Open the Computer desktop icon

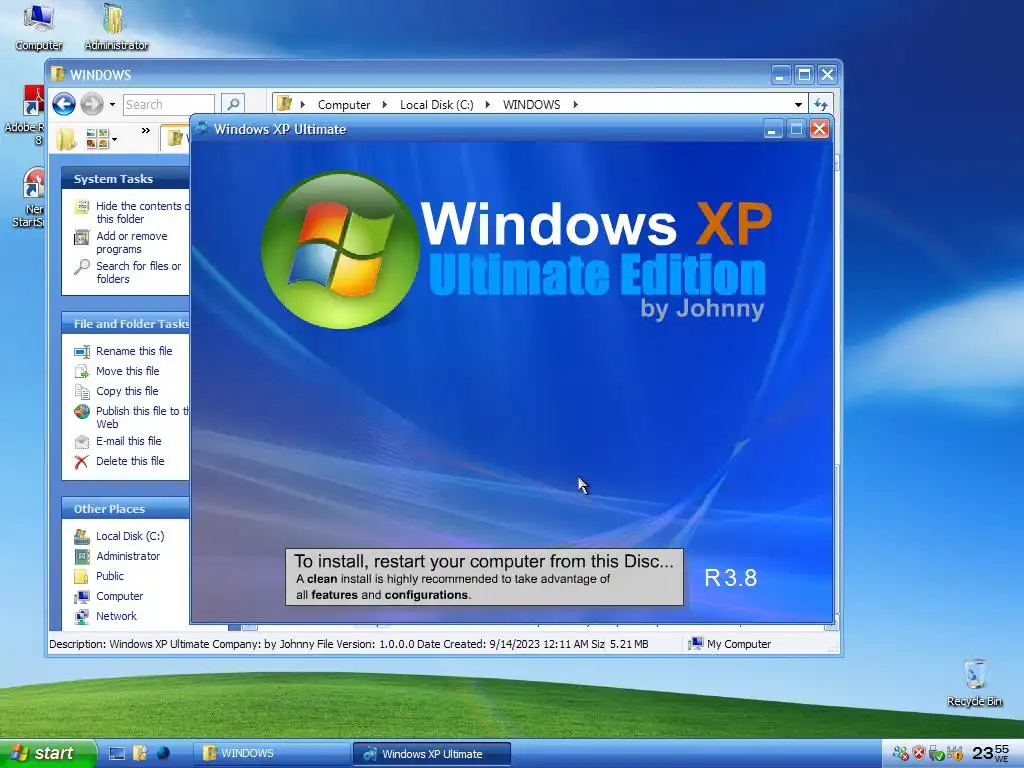[39, 27]
